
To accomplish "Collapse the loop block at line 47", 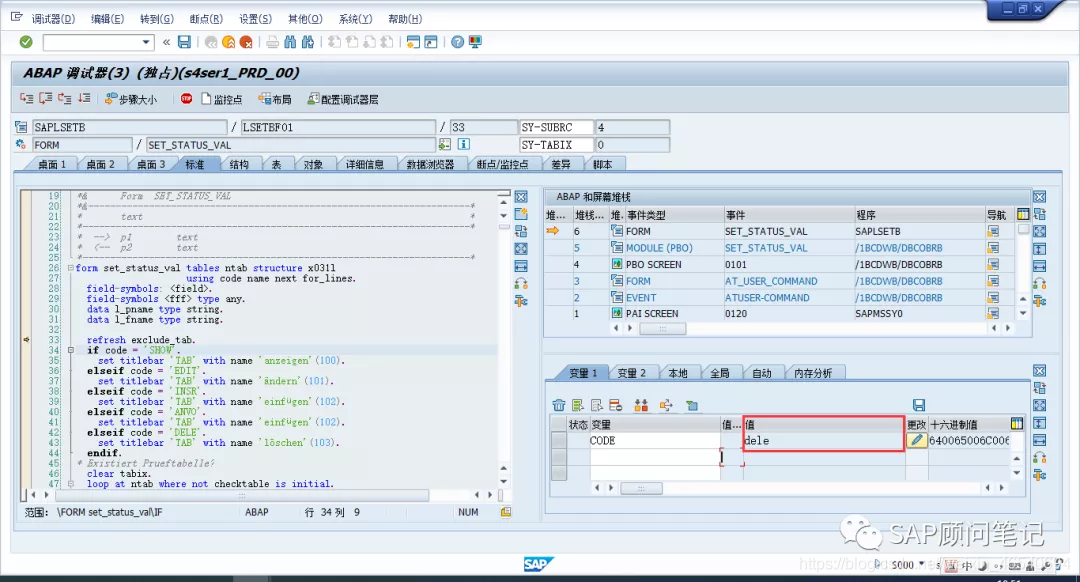I will tap(70, 484).
